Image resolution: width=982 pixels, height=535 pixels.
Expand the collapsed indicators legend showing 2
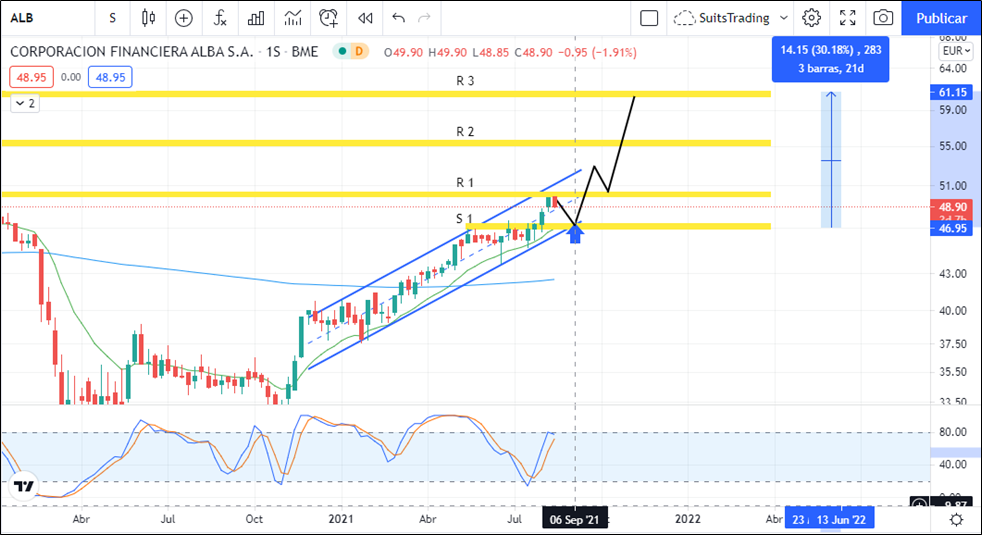[x=24, y=103]
